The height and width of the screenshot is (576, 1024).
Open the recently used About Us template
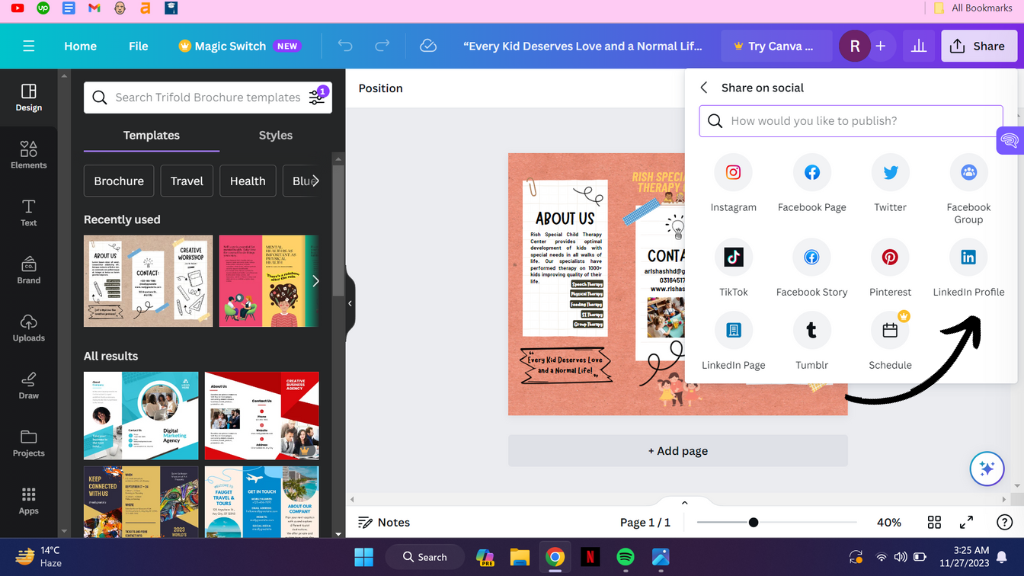(148, 281)
